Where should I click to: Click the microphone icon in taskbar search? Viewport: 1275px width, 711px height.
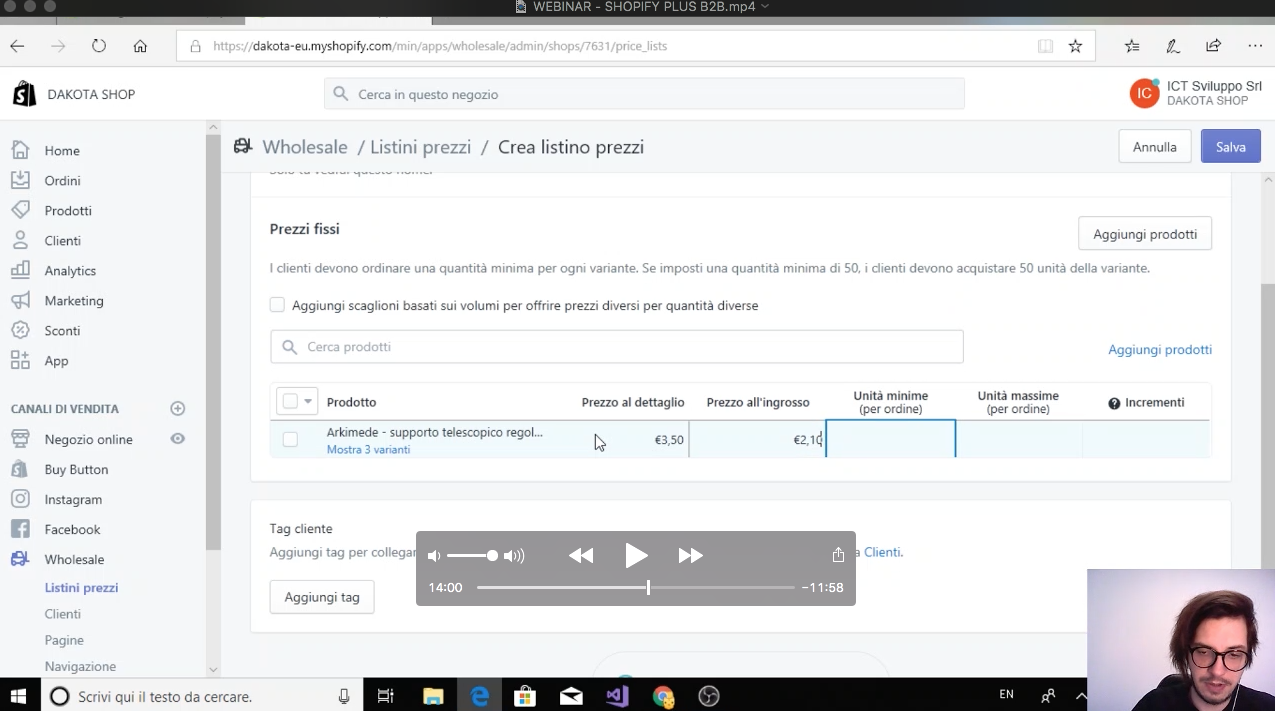click(345, 696)
